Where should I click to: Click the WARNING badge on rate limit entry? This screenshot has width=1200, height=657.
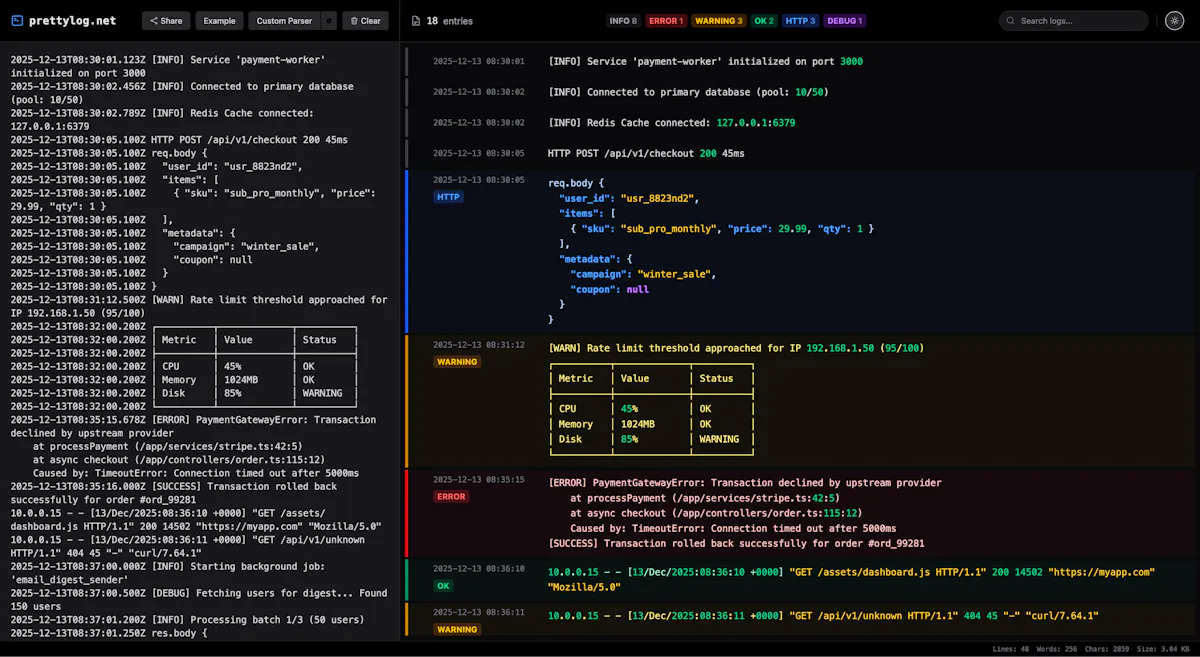click(x=457, y=362)
